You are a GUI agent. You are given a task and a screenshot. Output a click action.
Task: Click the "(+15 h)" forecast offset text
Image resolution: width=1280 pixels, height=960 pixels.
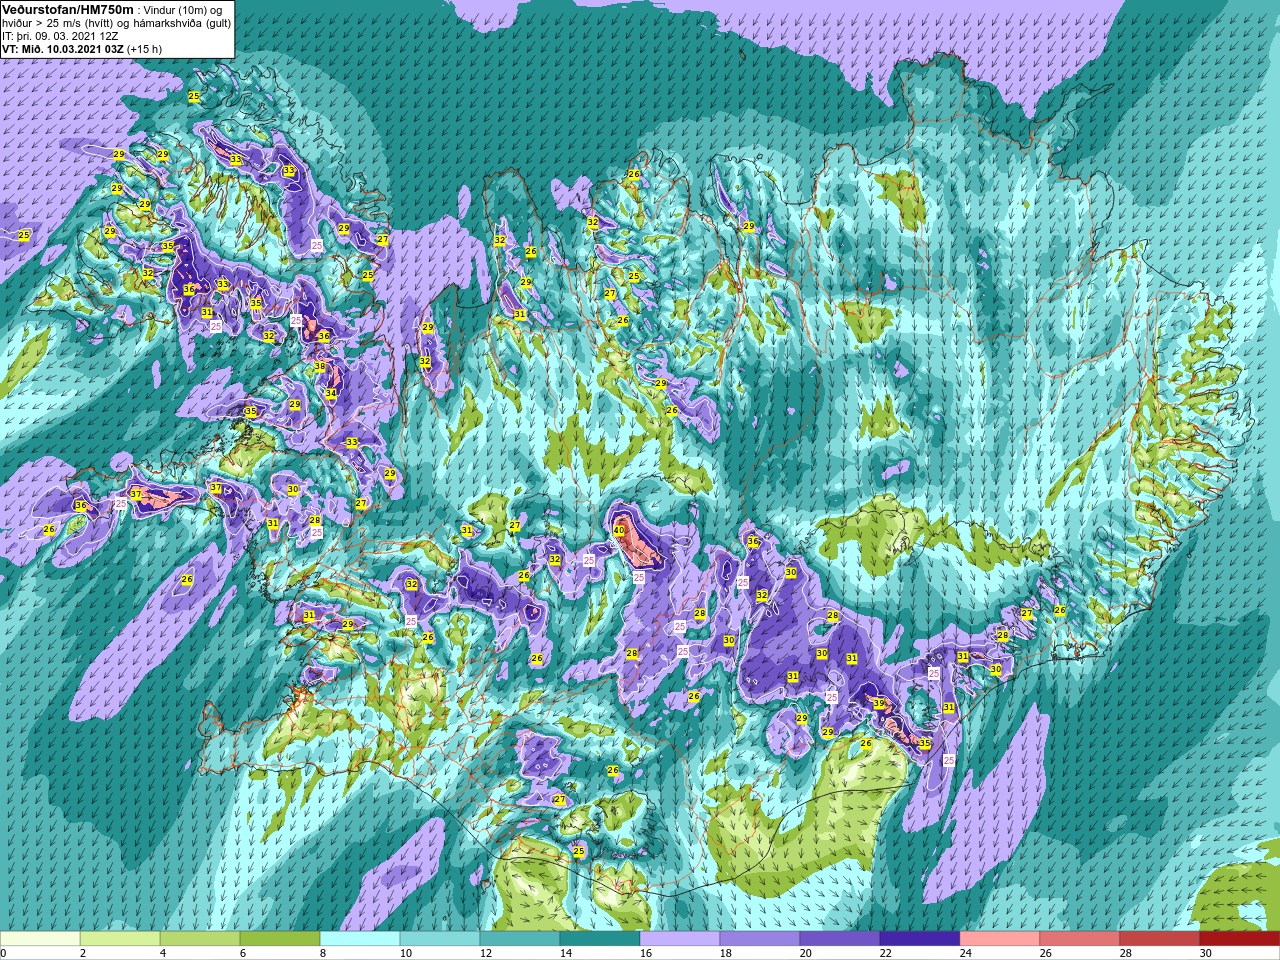click(x=144, y=49)
